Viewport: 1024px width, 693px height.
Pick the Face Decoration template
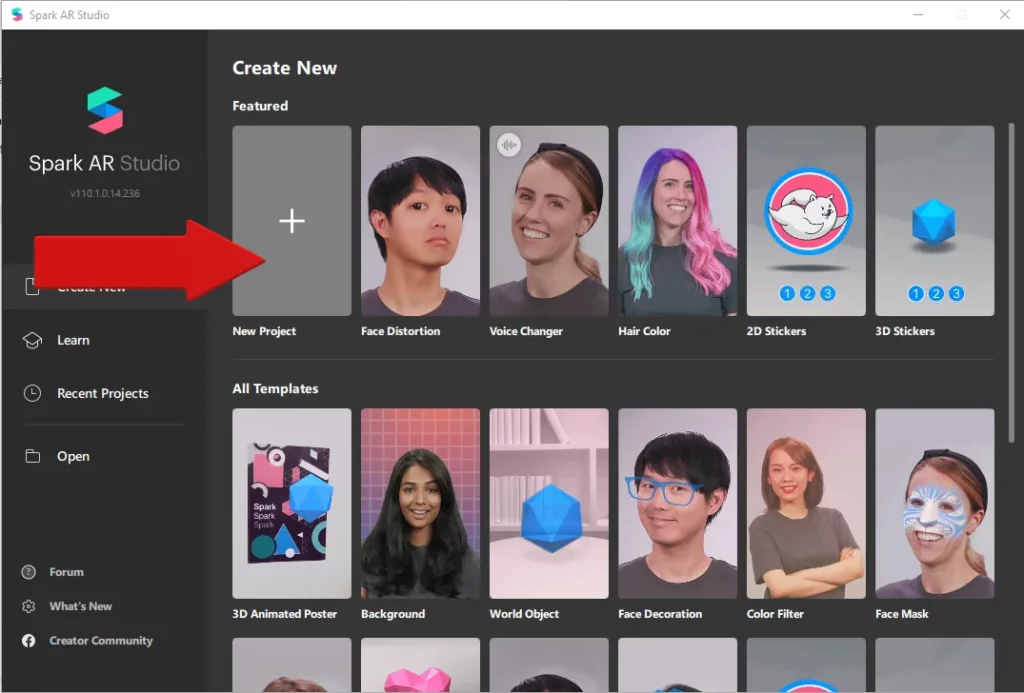point(677,504)
